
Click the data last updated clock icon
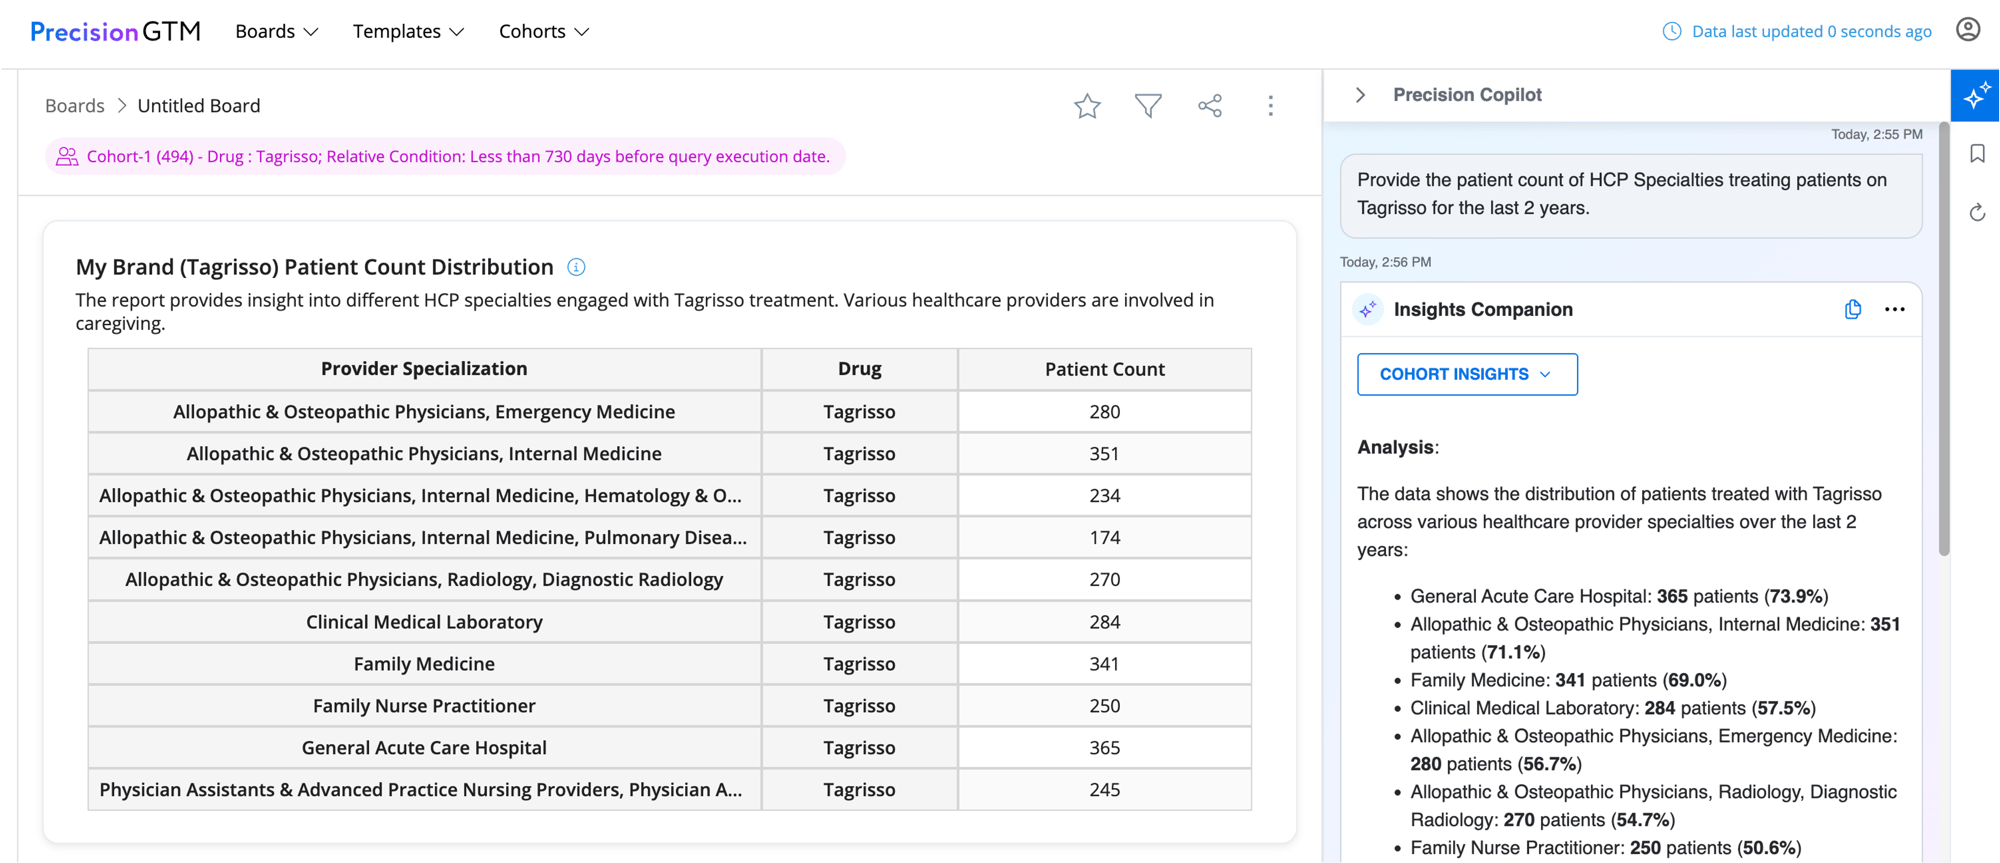click(1672, 31)
